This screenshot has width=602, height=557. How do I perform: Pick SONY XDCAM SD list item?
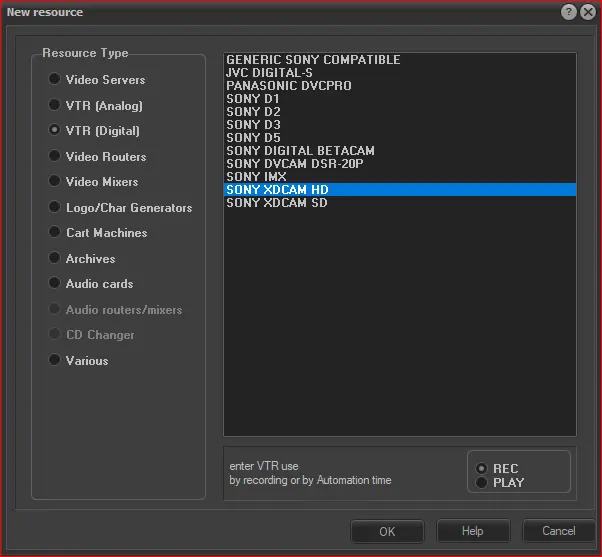(276, 203)
